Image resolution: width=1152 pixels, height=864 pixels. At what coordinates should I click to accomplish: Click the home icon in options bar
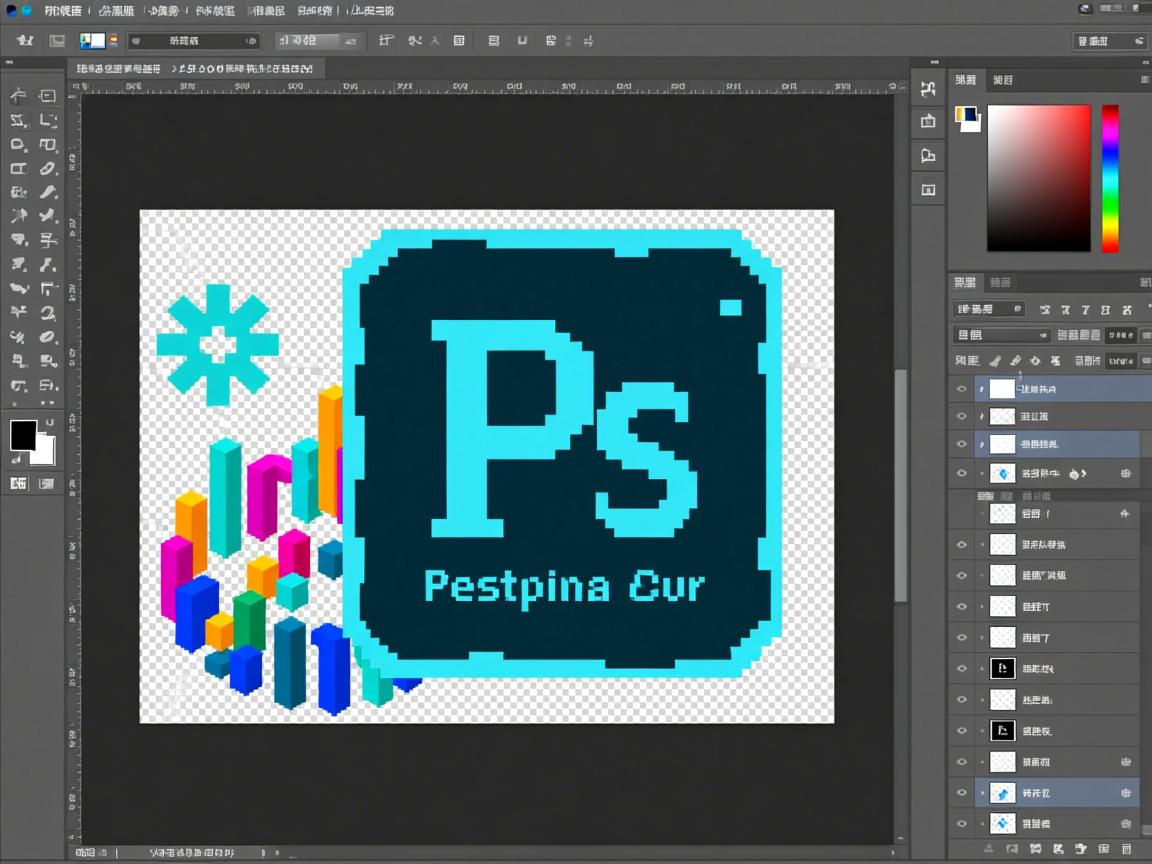tap(25, 41)
